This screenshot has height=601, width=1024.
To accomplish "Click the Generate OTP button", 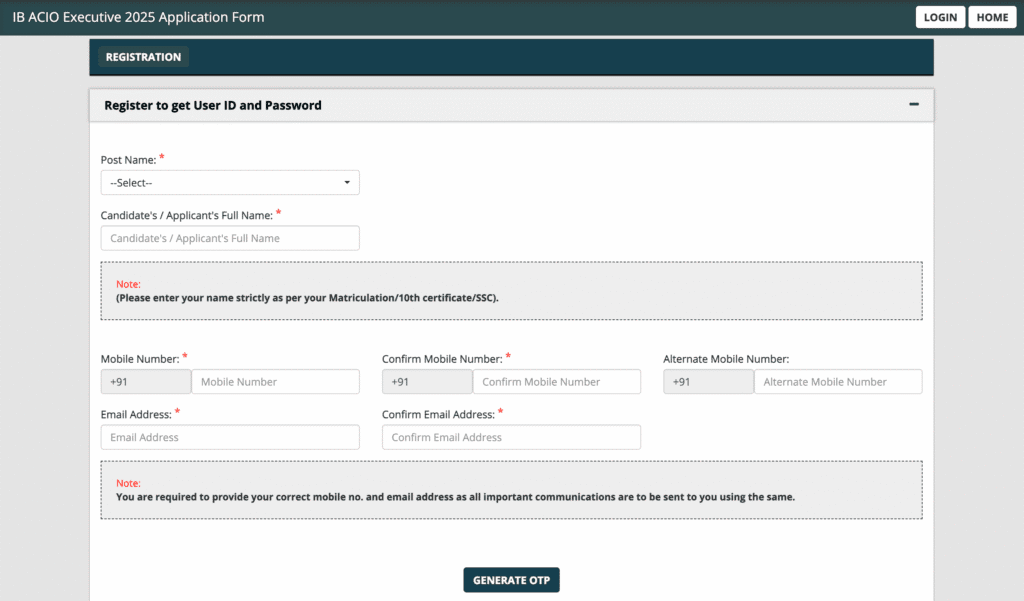I will point(511,580).
